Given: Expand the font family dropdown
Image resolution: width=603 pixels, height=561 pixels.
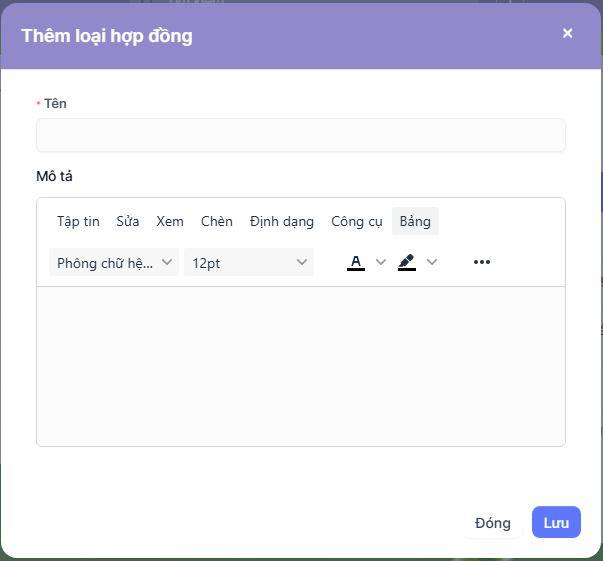Looking at the screenshot, I should (114, 262).
